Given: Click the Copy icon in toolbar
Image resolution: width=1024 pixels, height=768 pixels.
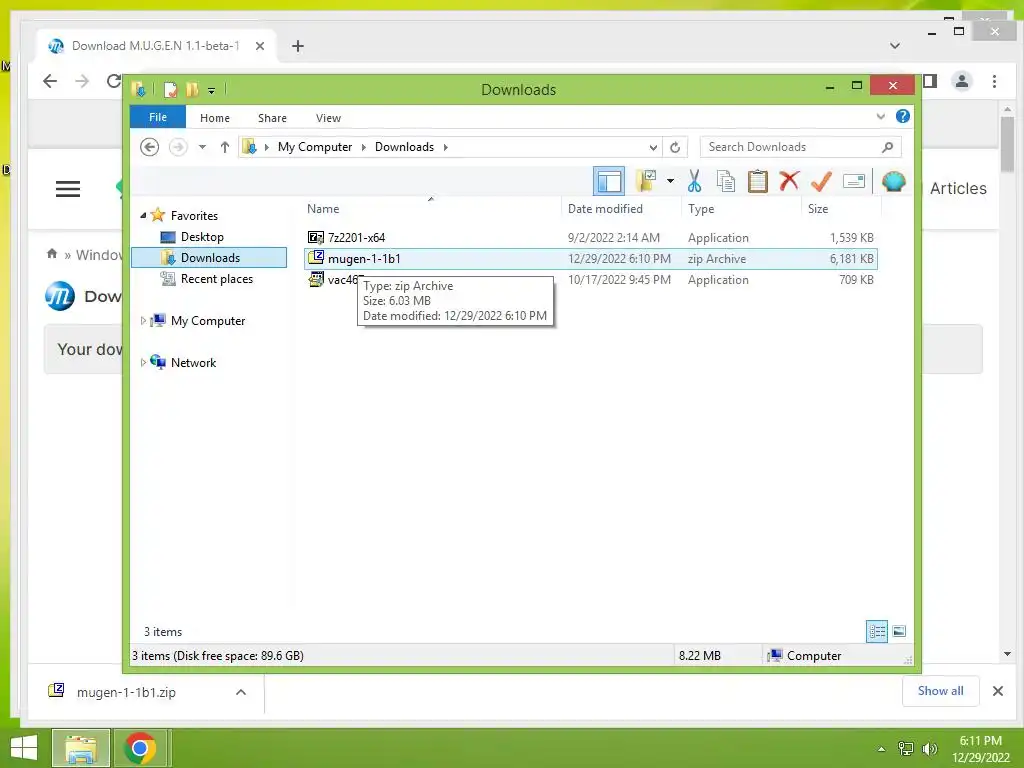Looking at the screenshot, I should tap(726, 181).
